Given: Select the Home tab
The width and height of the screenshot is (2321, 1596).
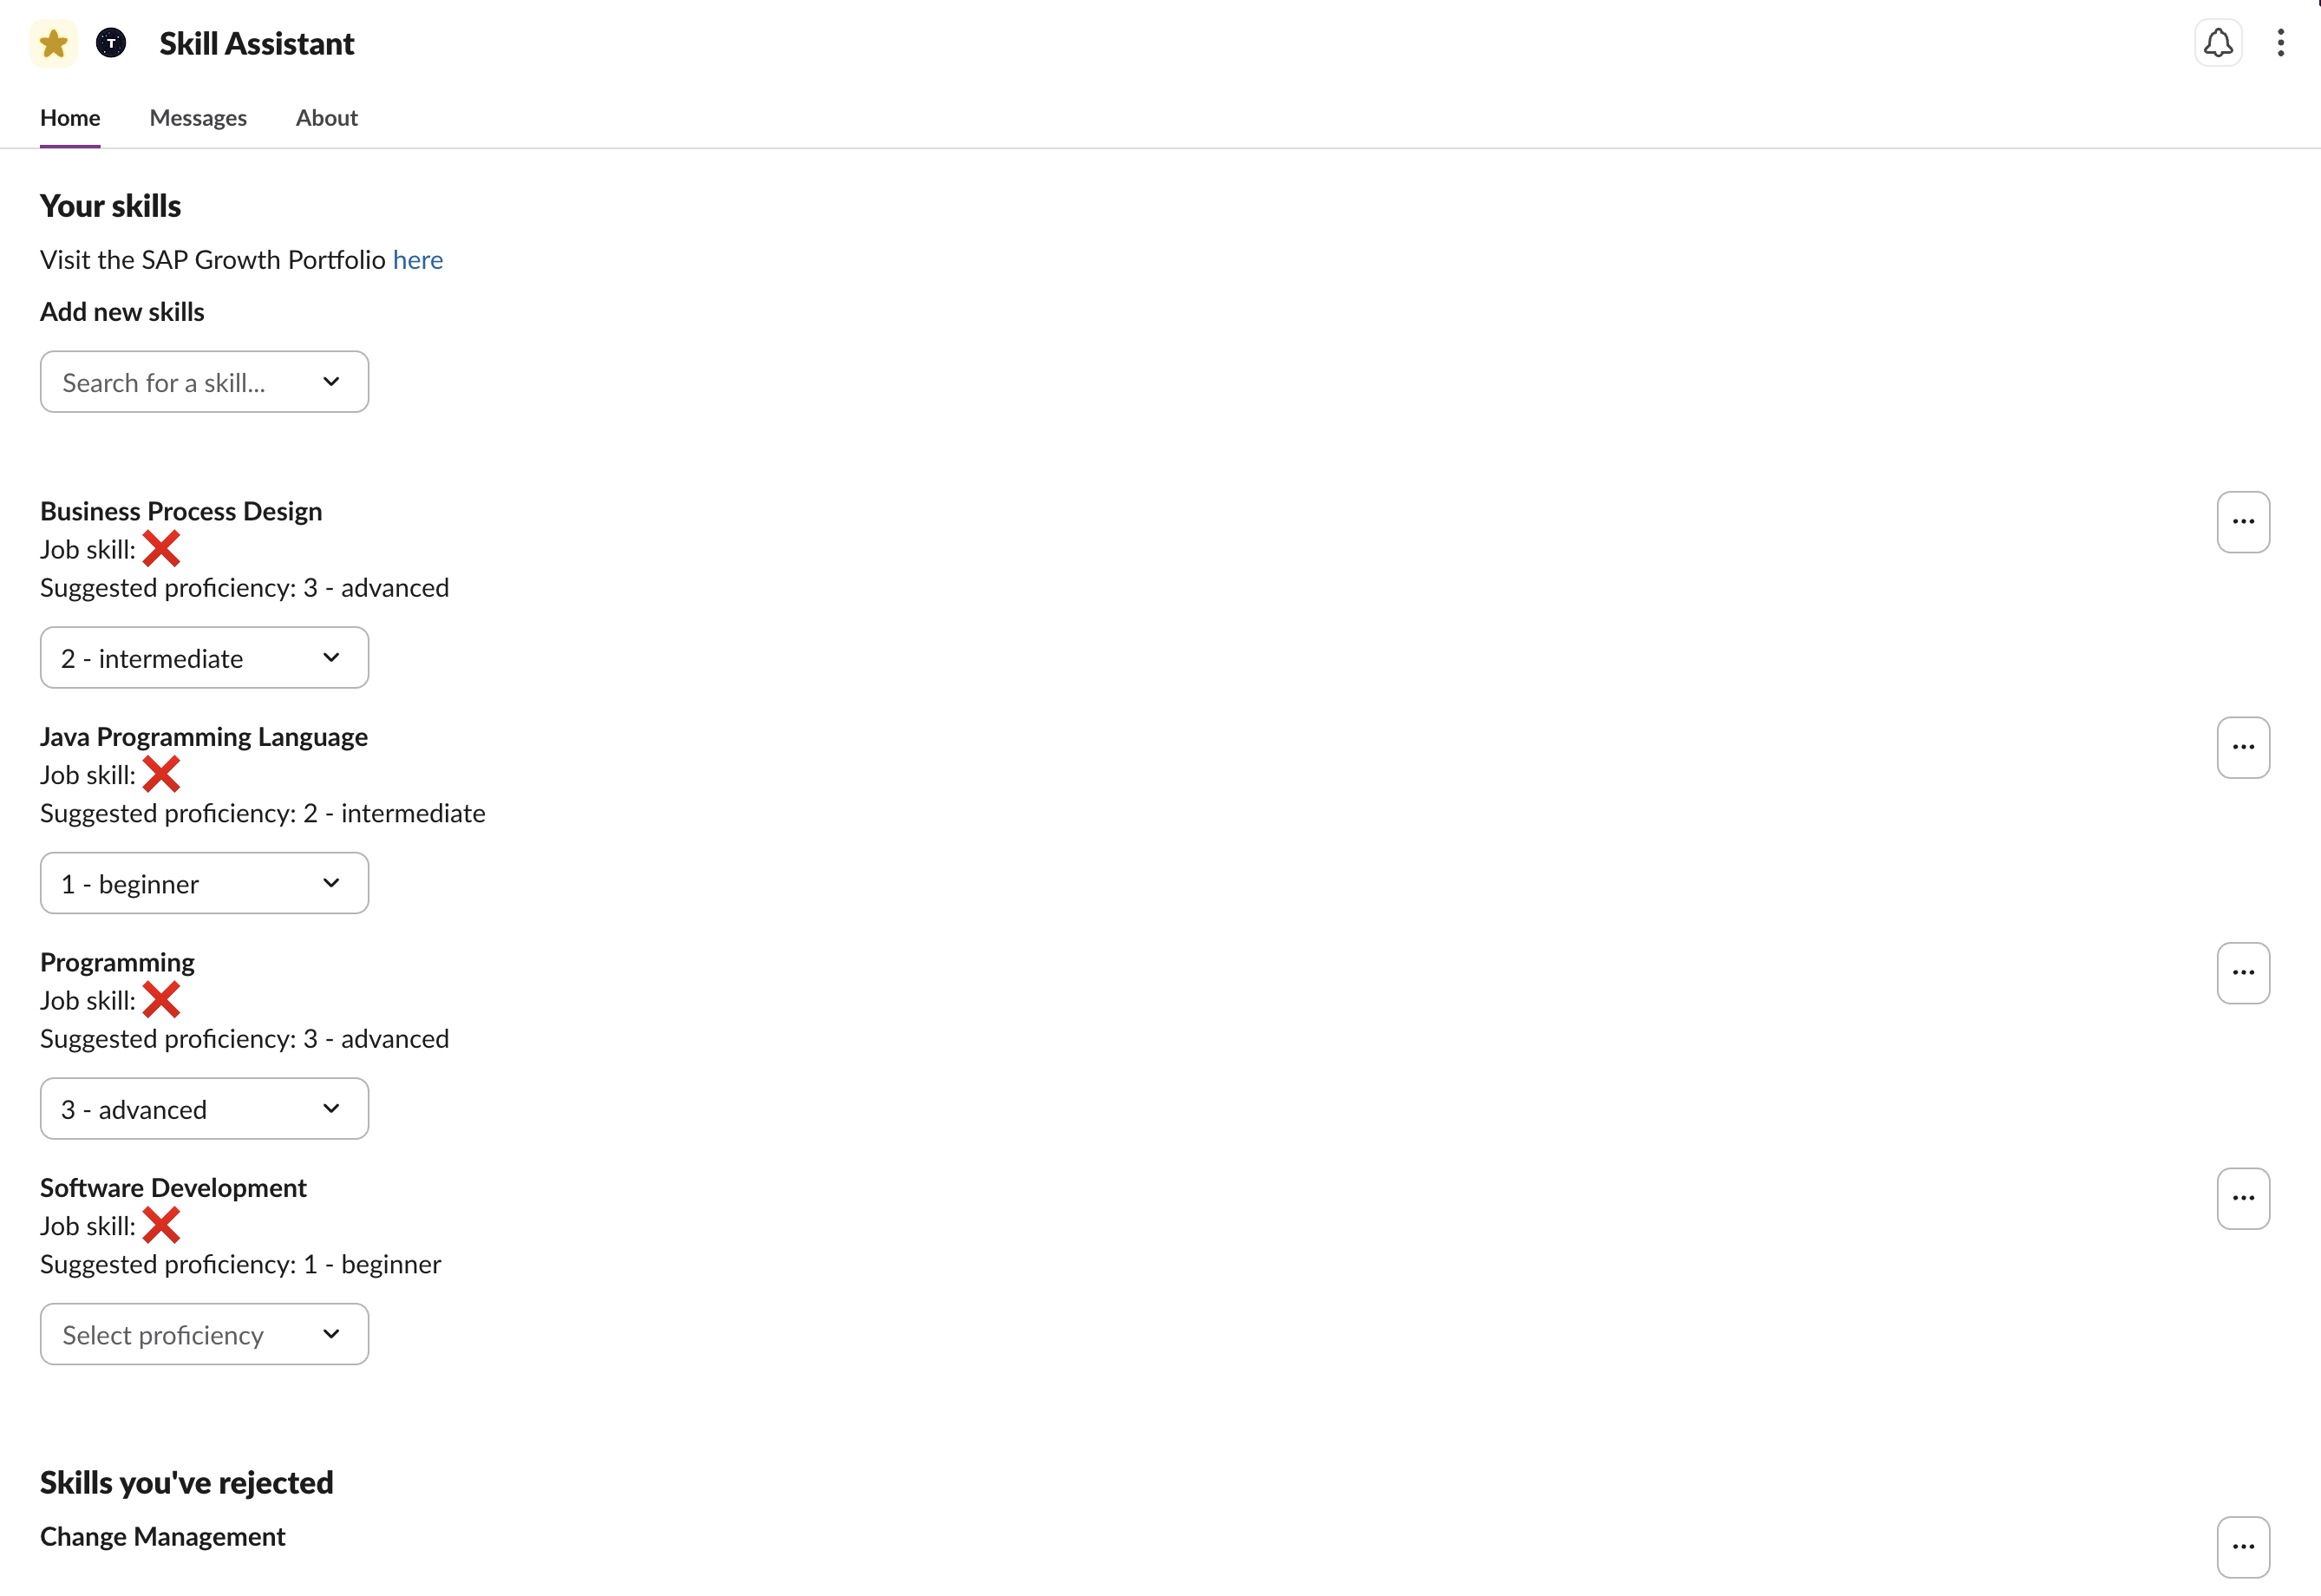Looking at the screenshot, I should 70,118.
